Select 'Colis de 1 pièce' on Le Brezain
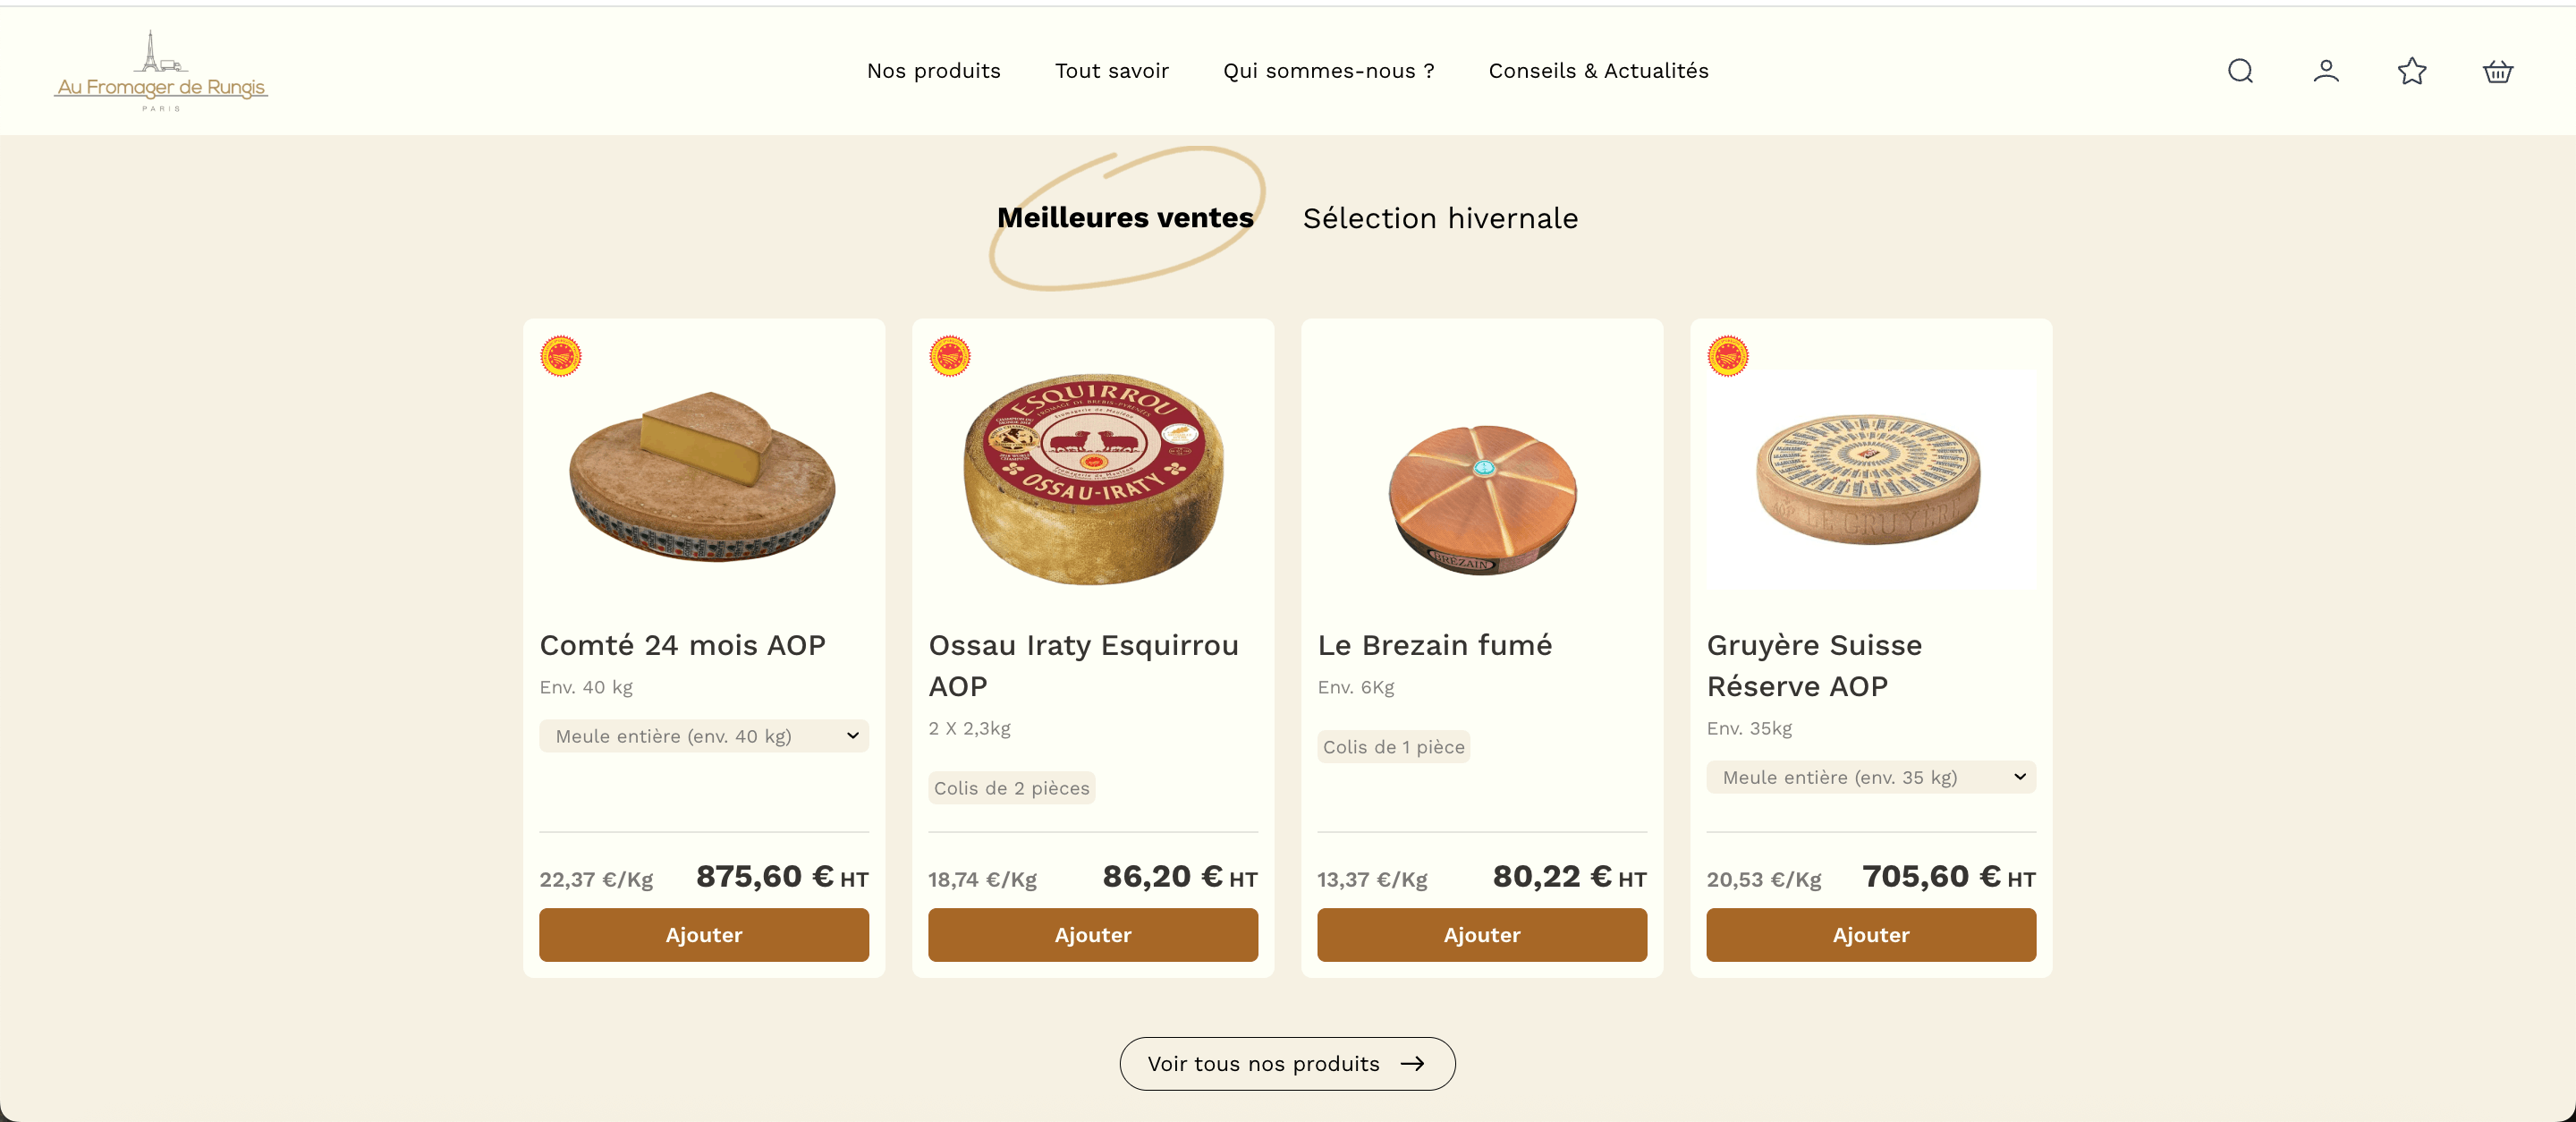 (x=1393, y=746)
